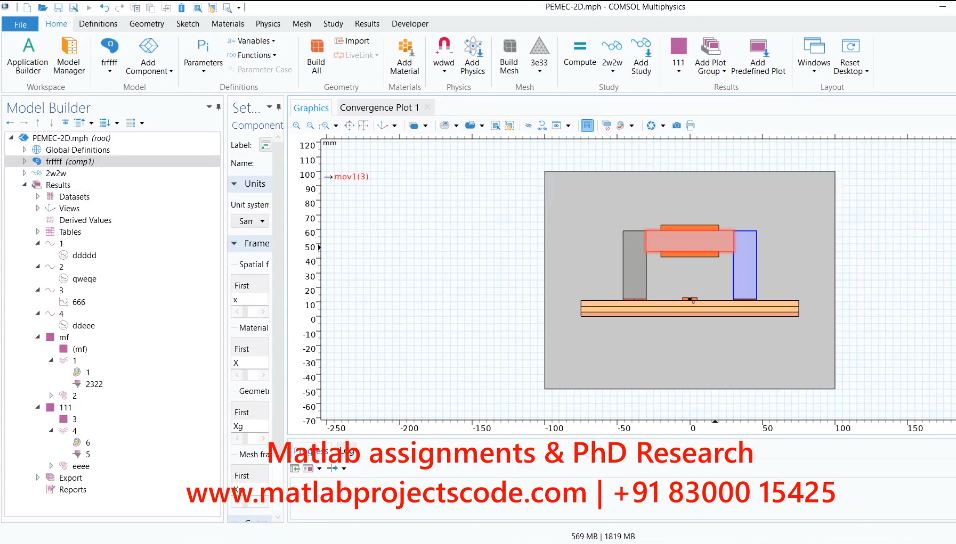
Task: Click Zoom Extents in graphics toolbar
Action: click(x=349, y=125)
